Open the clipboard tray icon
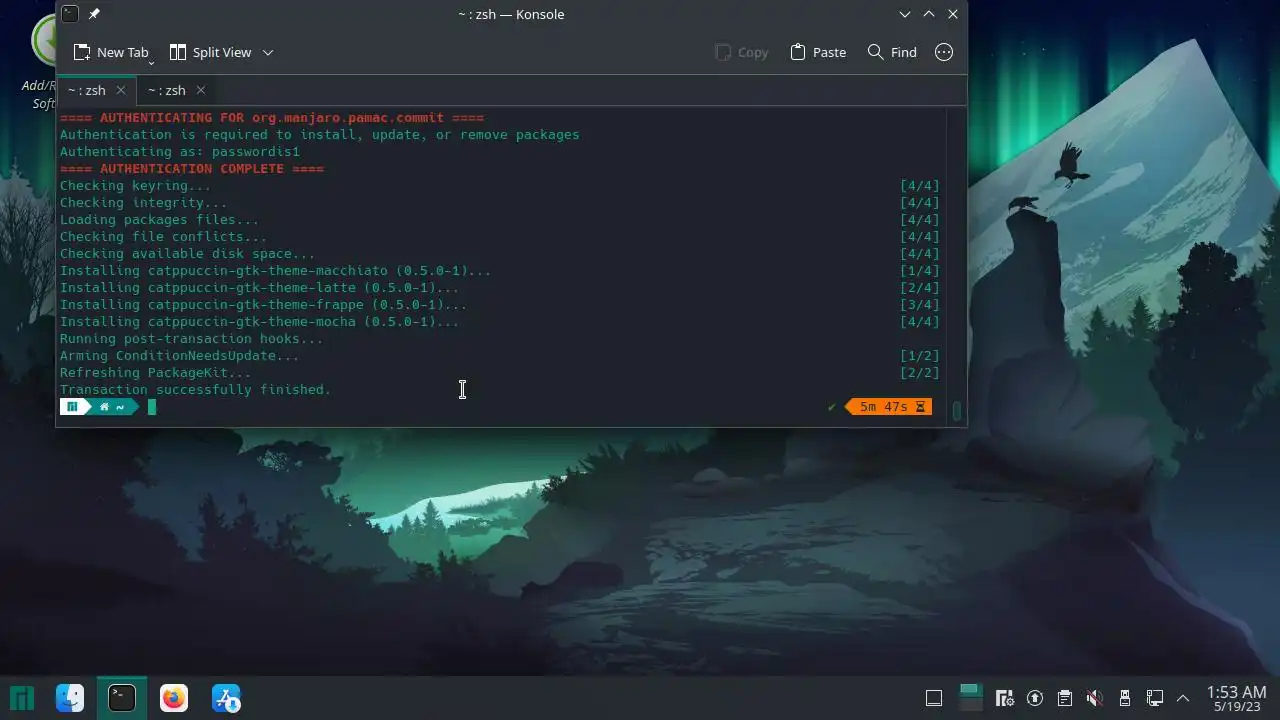Image resolution: width=1280 pixels, height=720 pixels. (1065, 698)
